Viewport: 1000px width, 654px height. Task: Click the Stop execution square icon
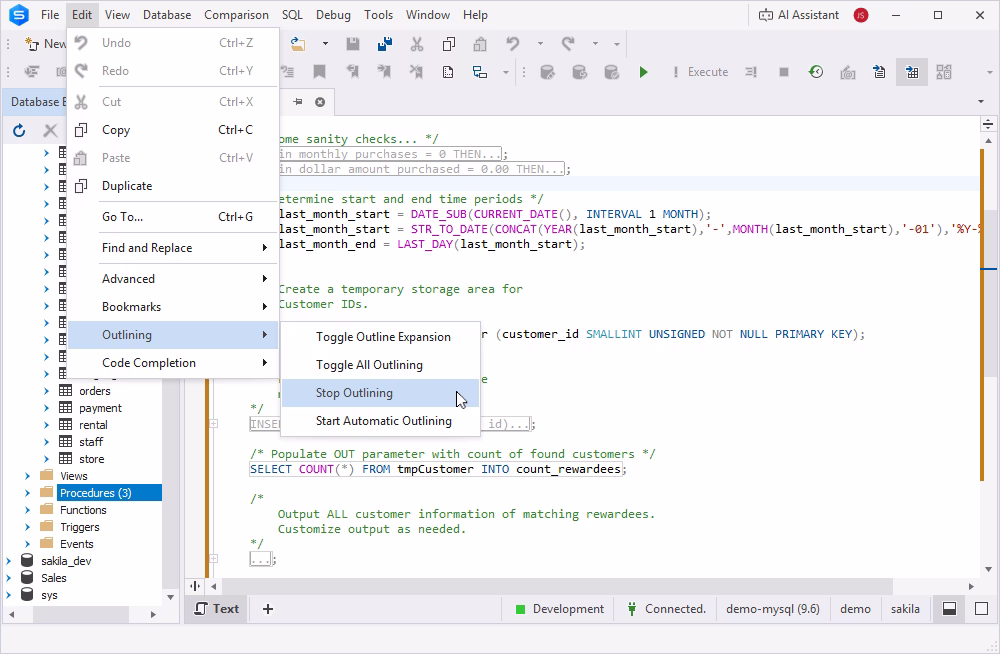tap(784, 72)
